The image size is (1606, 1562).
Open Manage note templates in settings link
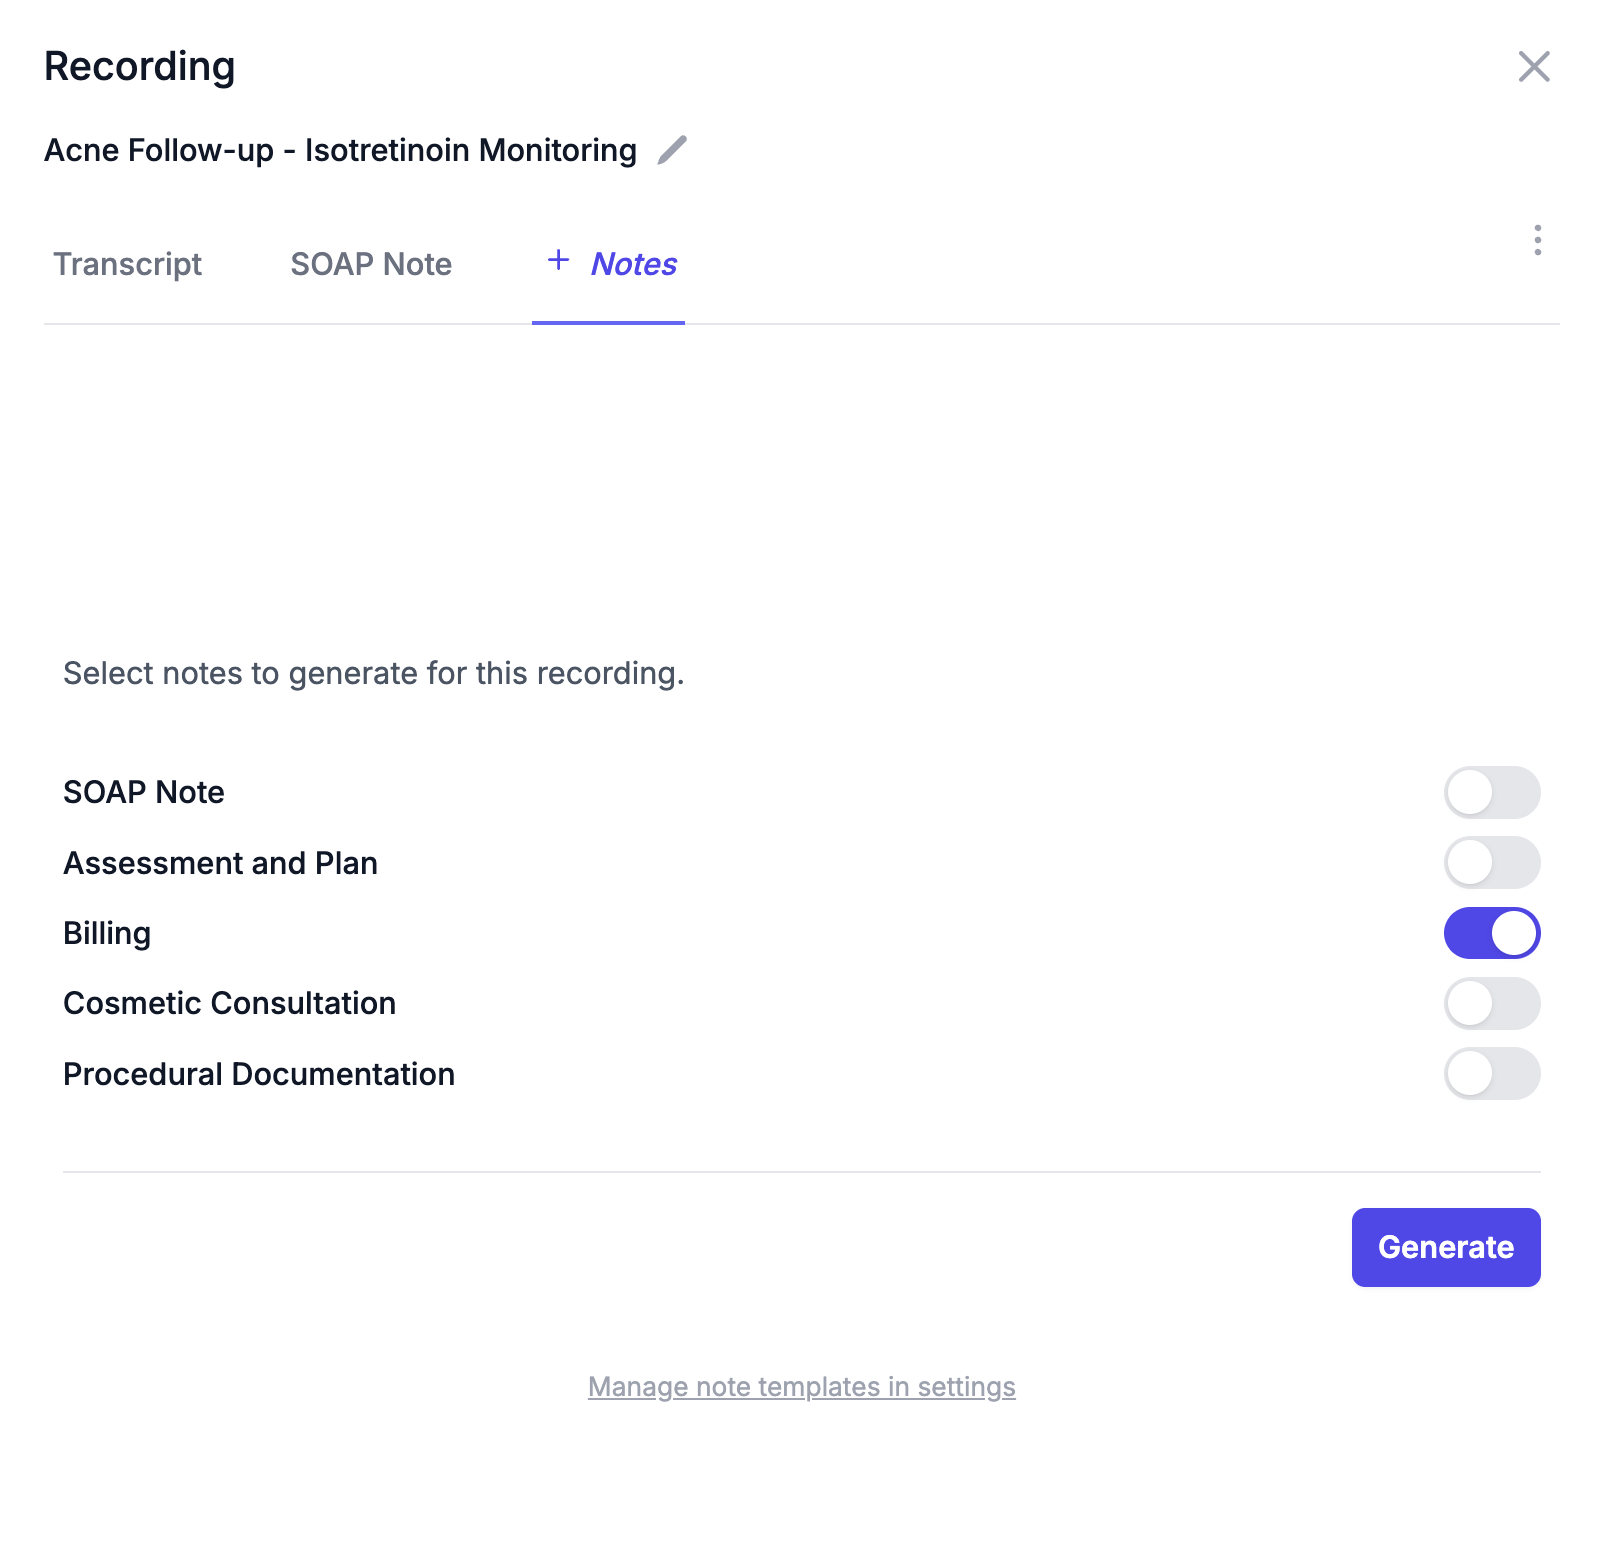801,1387
